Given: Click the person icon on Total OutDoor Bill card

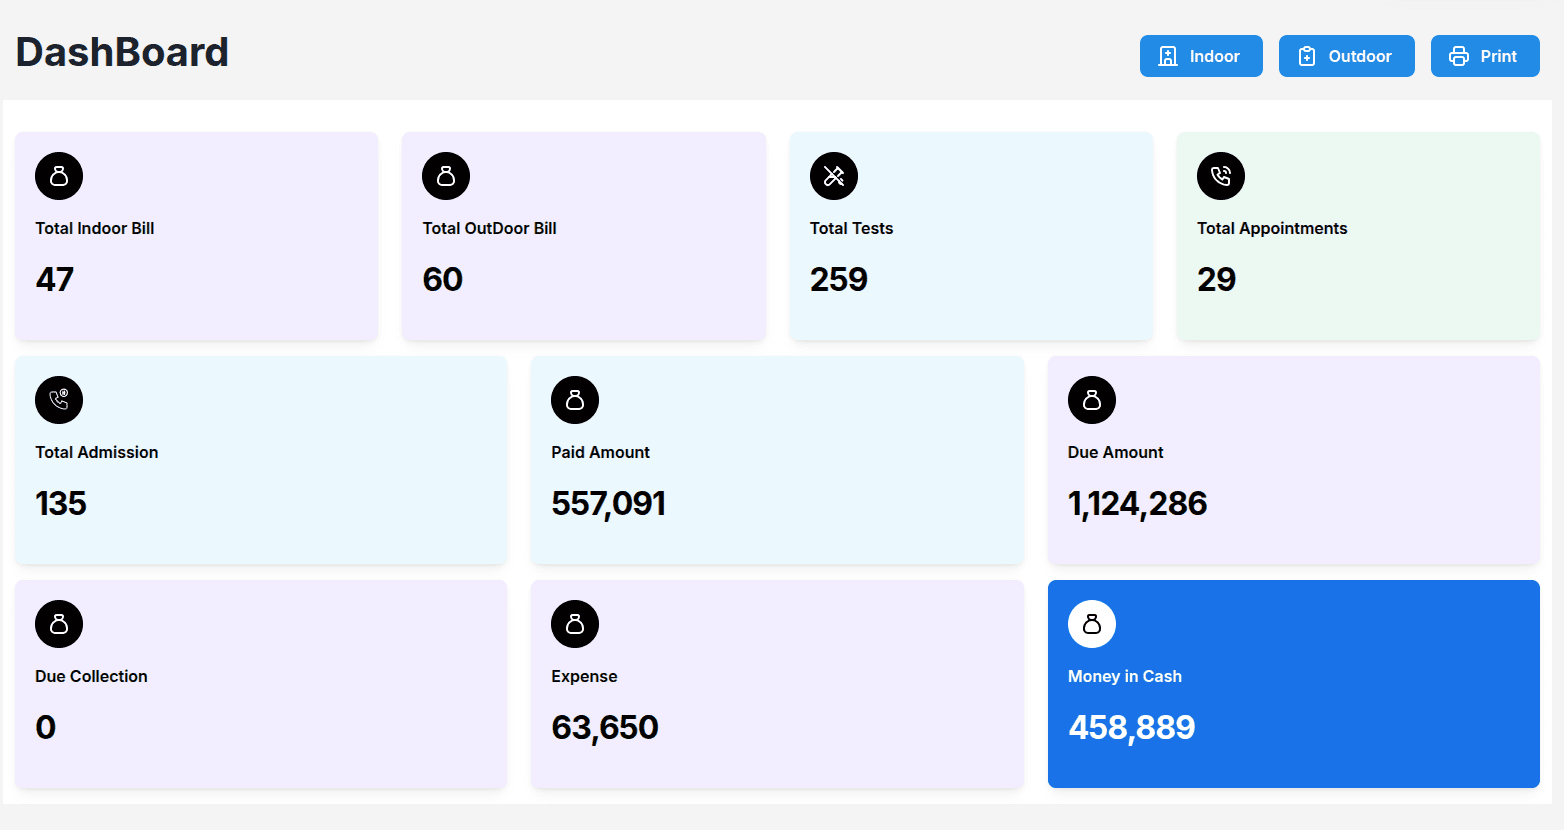Looking at the screenshot, I should (446, 175).
